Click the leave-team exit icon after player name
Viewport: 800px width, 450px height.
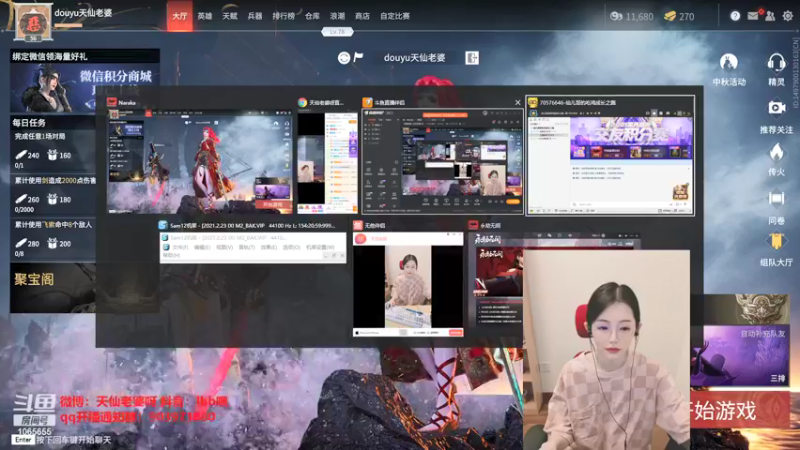click(x=472, y=58)
